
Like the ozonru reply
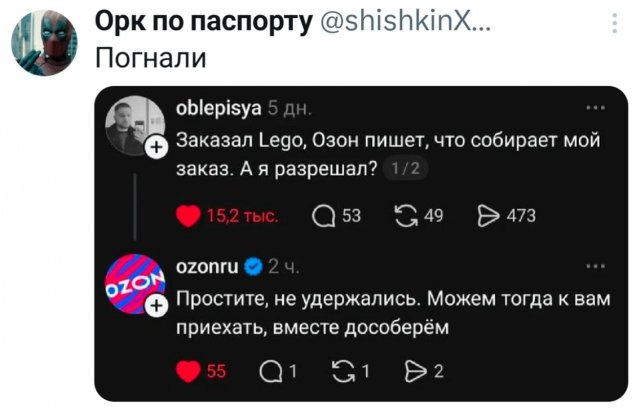tap(188, 371)
